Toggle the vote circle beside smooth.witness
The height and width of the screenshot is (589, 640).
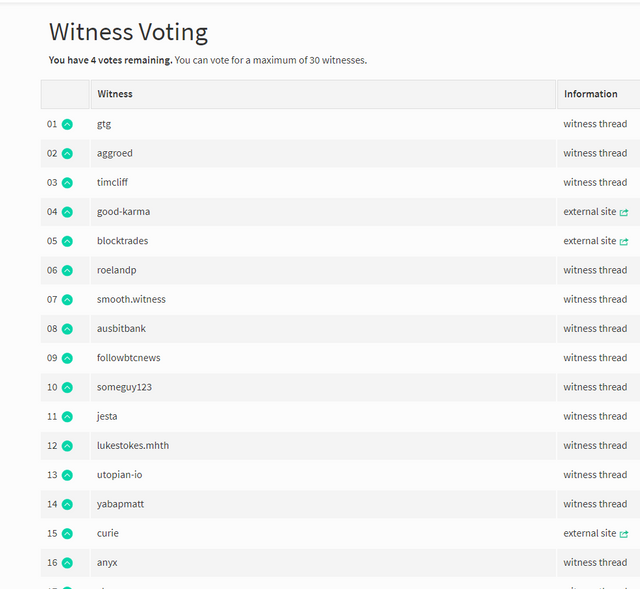coord(67,300)
